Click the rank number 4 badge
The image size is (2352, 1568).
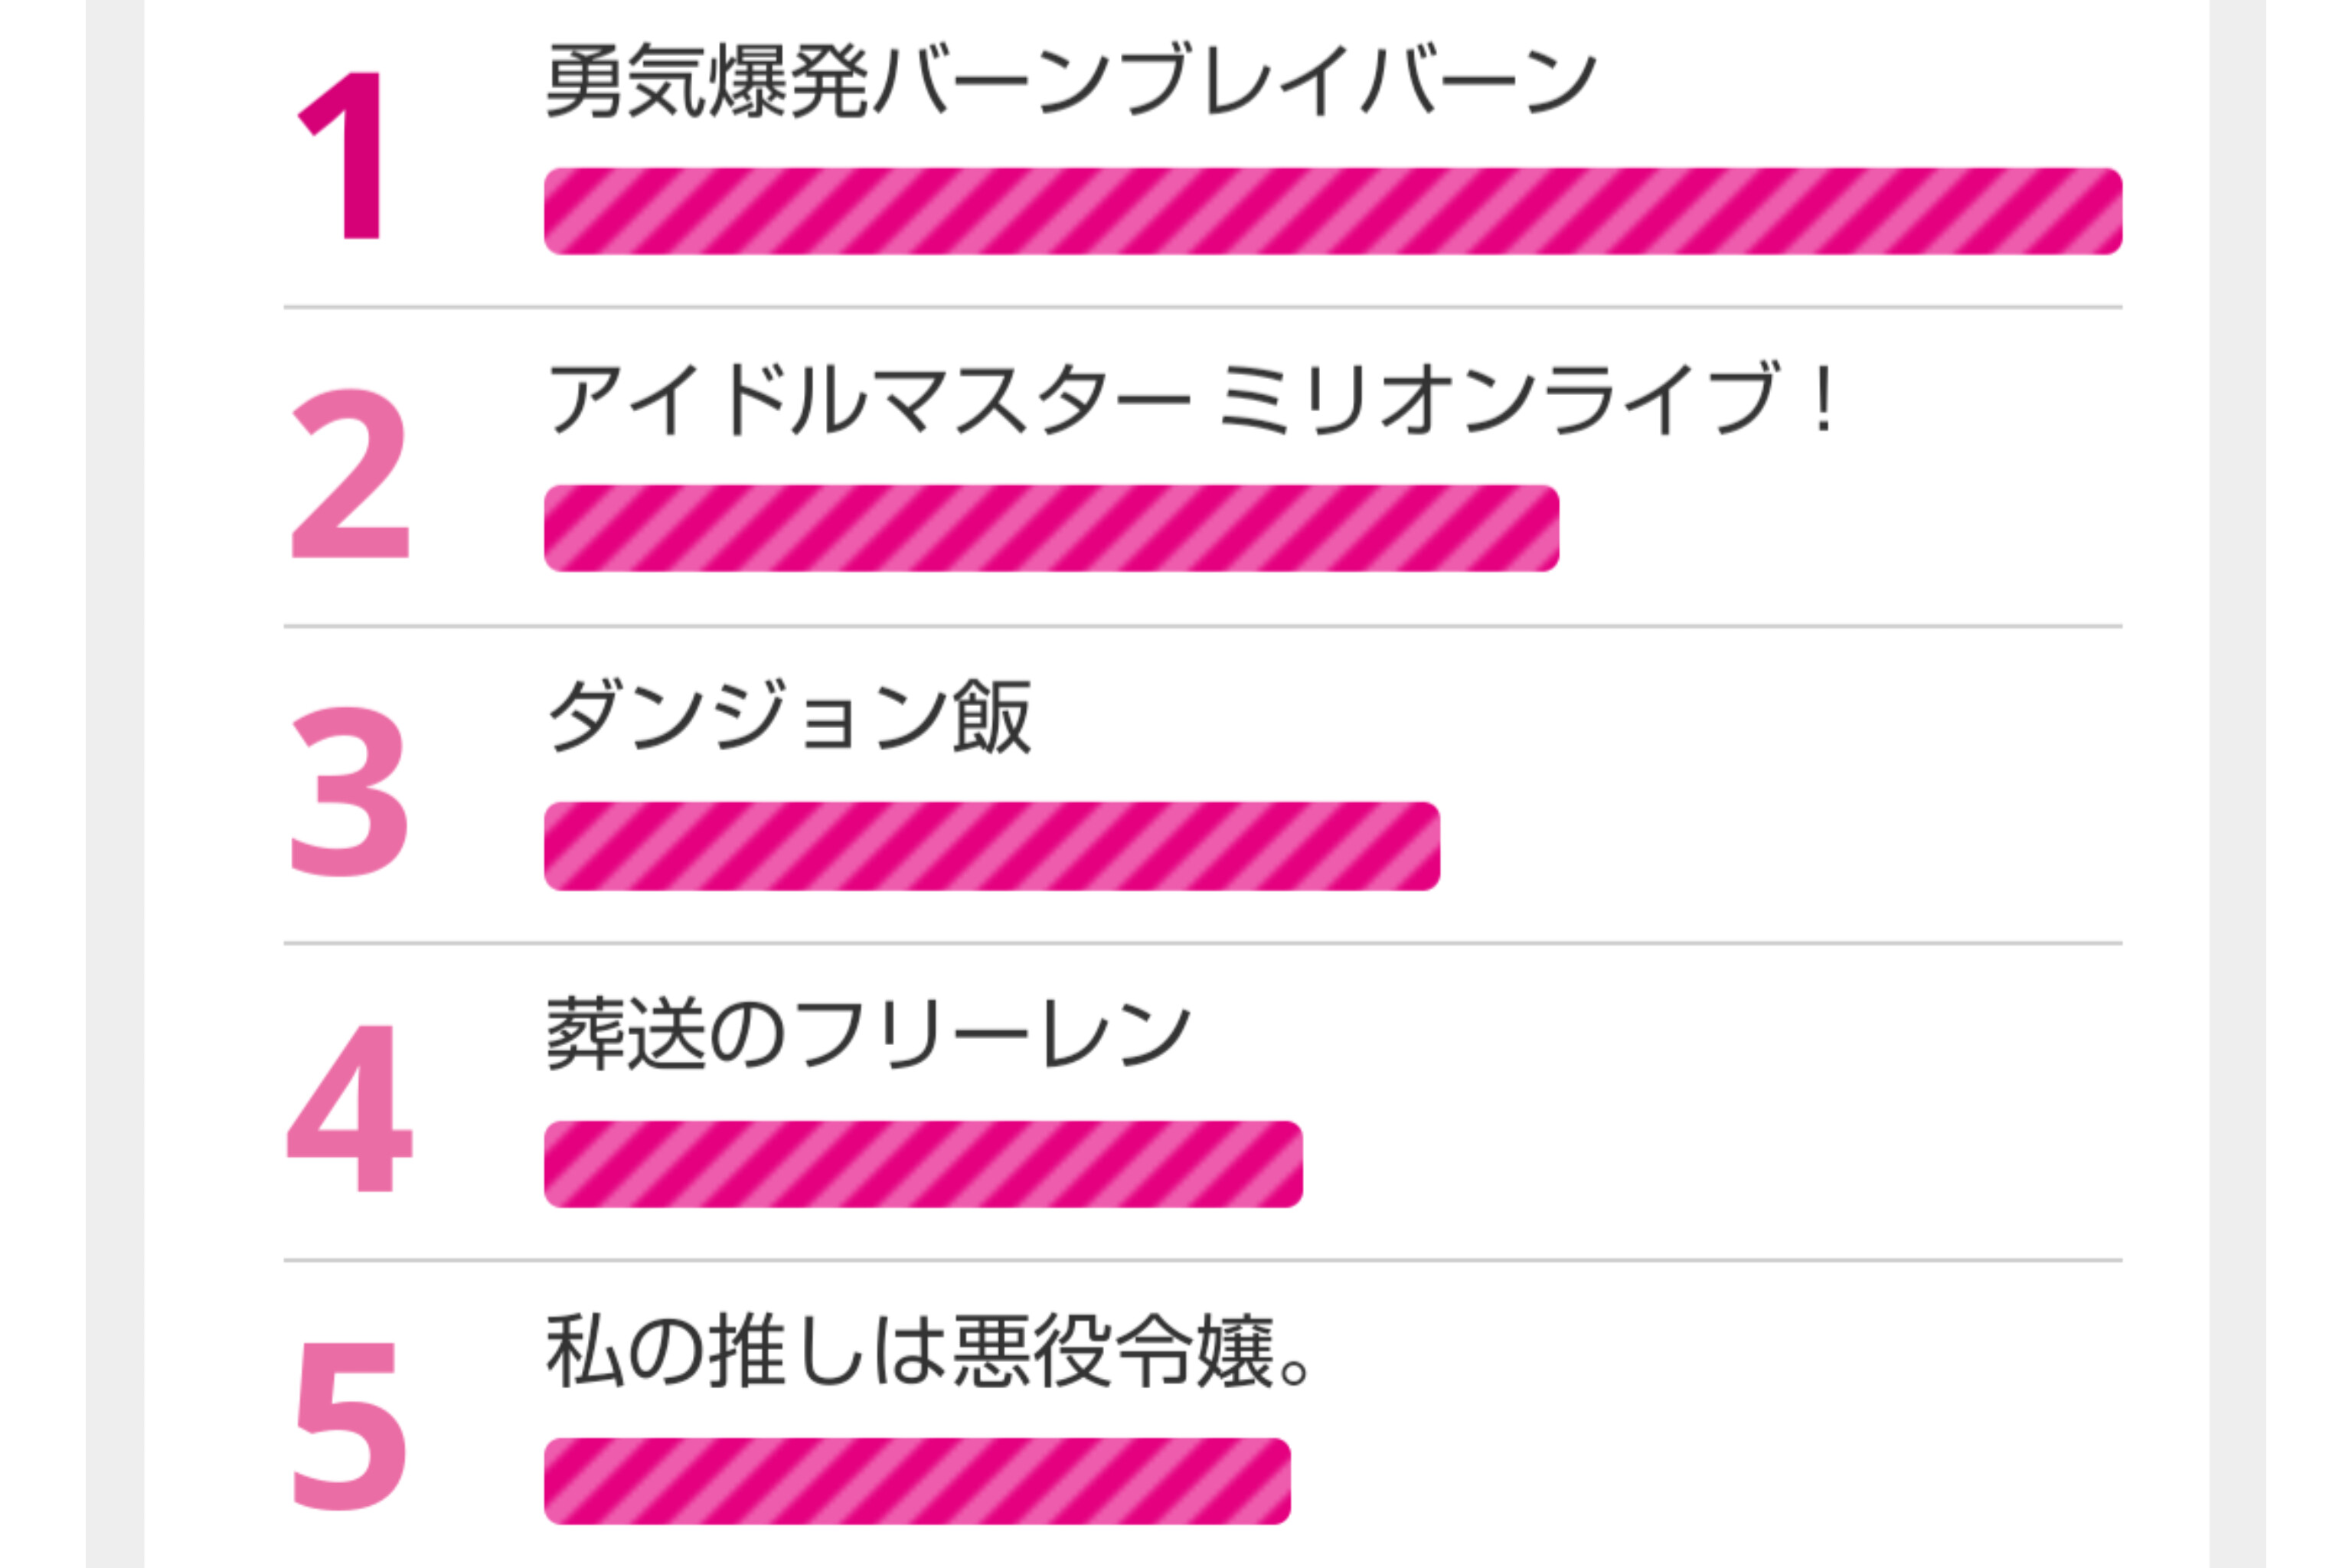point(349,1108)
